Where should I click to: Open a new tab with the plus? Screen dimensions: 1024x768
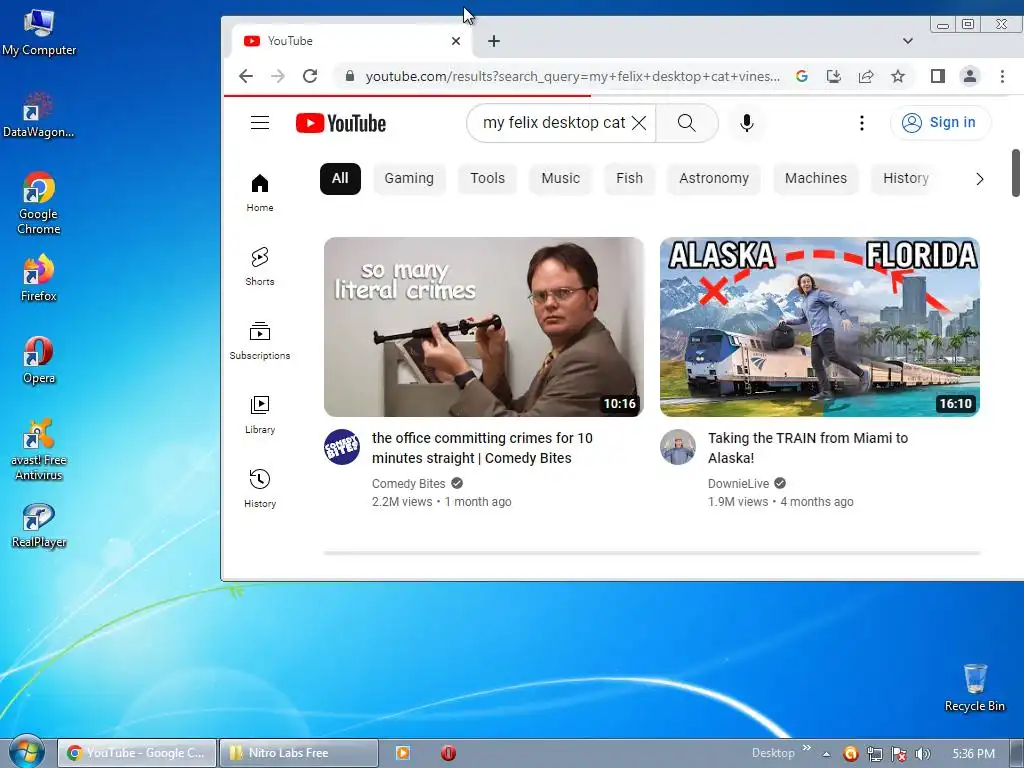(x=494, y=41)
